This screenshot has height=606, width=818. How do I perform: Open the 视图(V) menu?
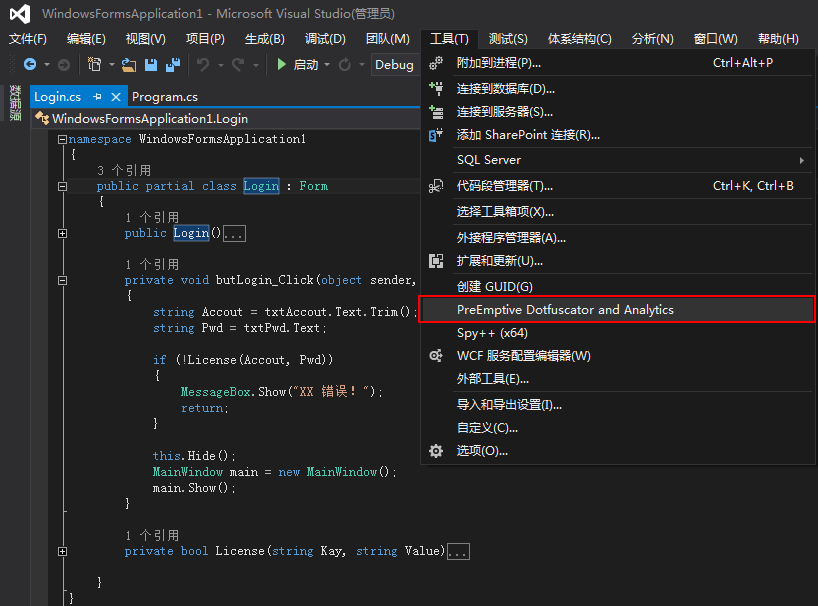[x=146, y=39]
